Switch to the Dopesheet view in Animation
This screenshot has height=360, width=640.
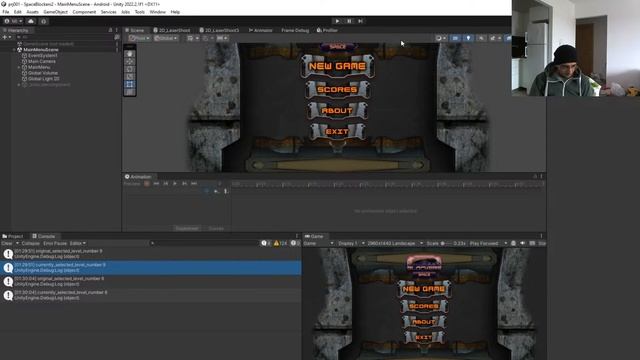tap(187, 229)
